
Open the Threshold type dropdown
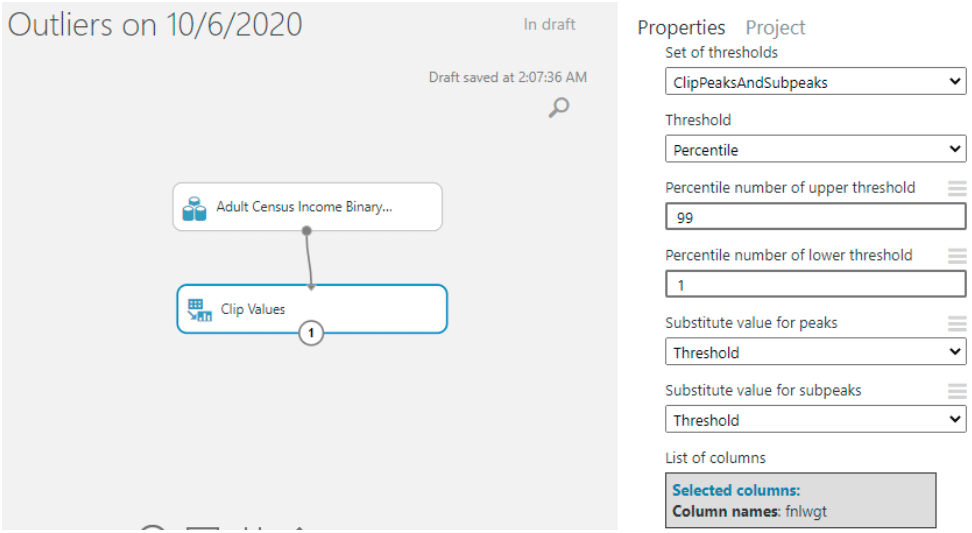815,150
